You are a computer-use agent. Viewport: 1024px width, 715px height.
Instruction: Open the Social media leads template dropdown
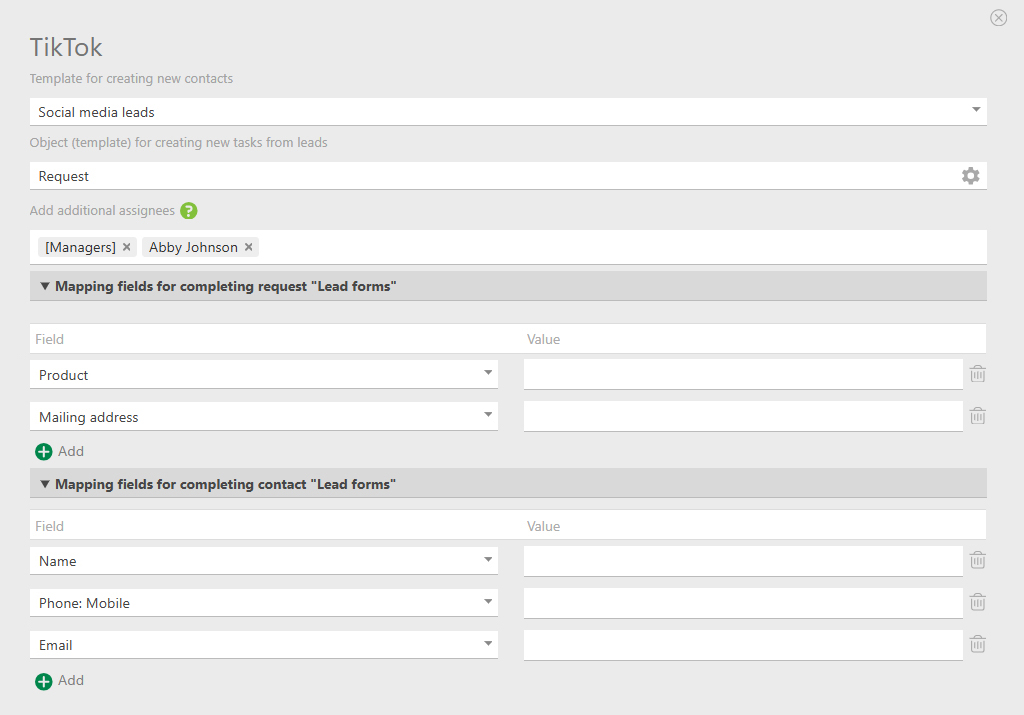[976, 111]
